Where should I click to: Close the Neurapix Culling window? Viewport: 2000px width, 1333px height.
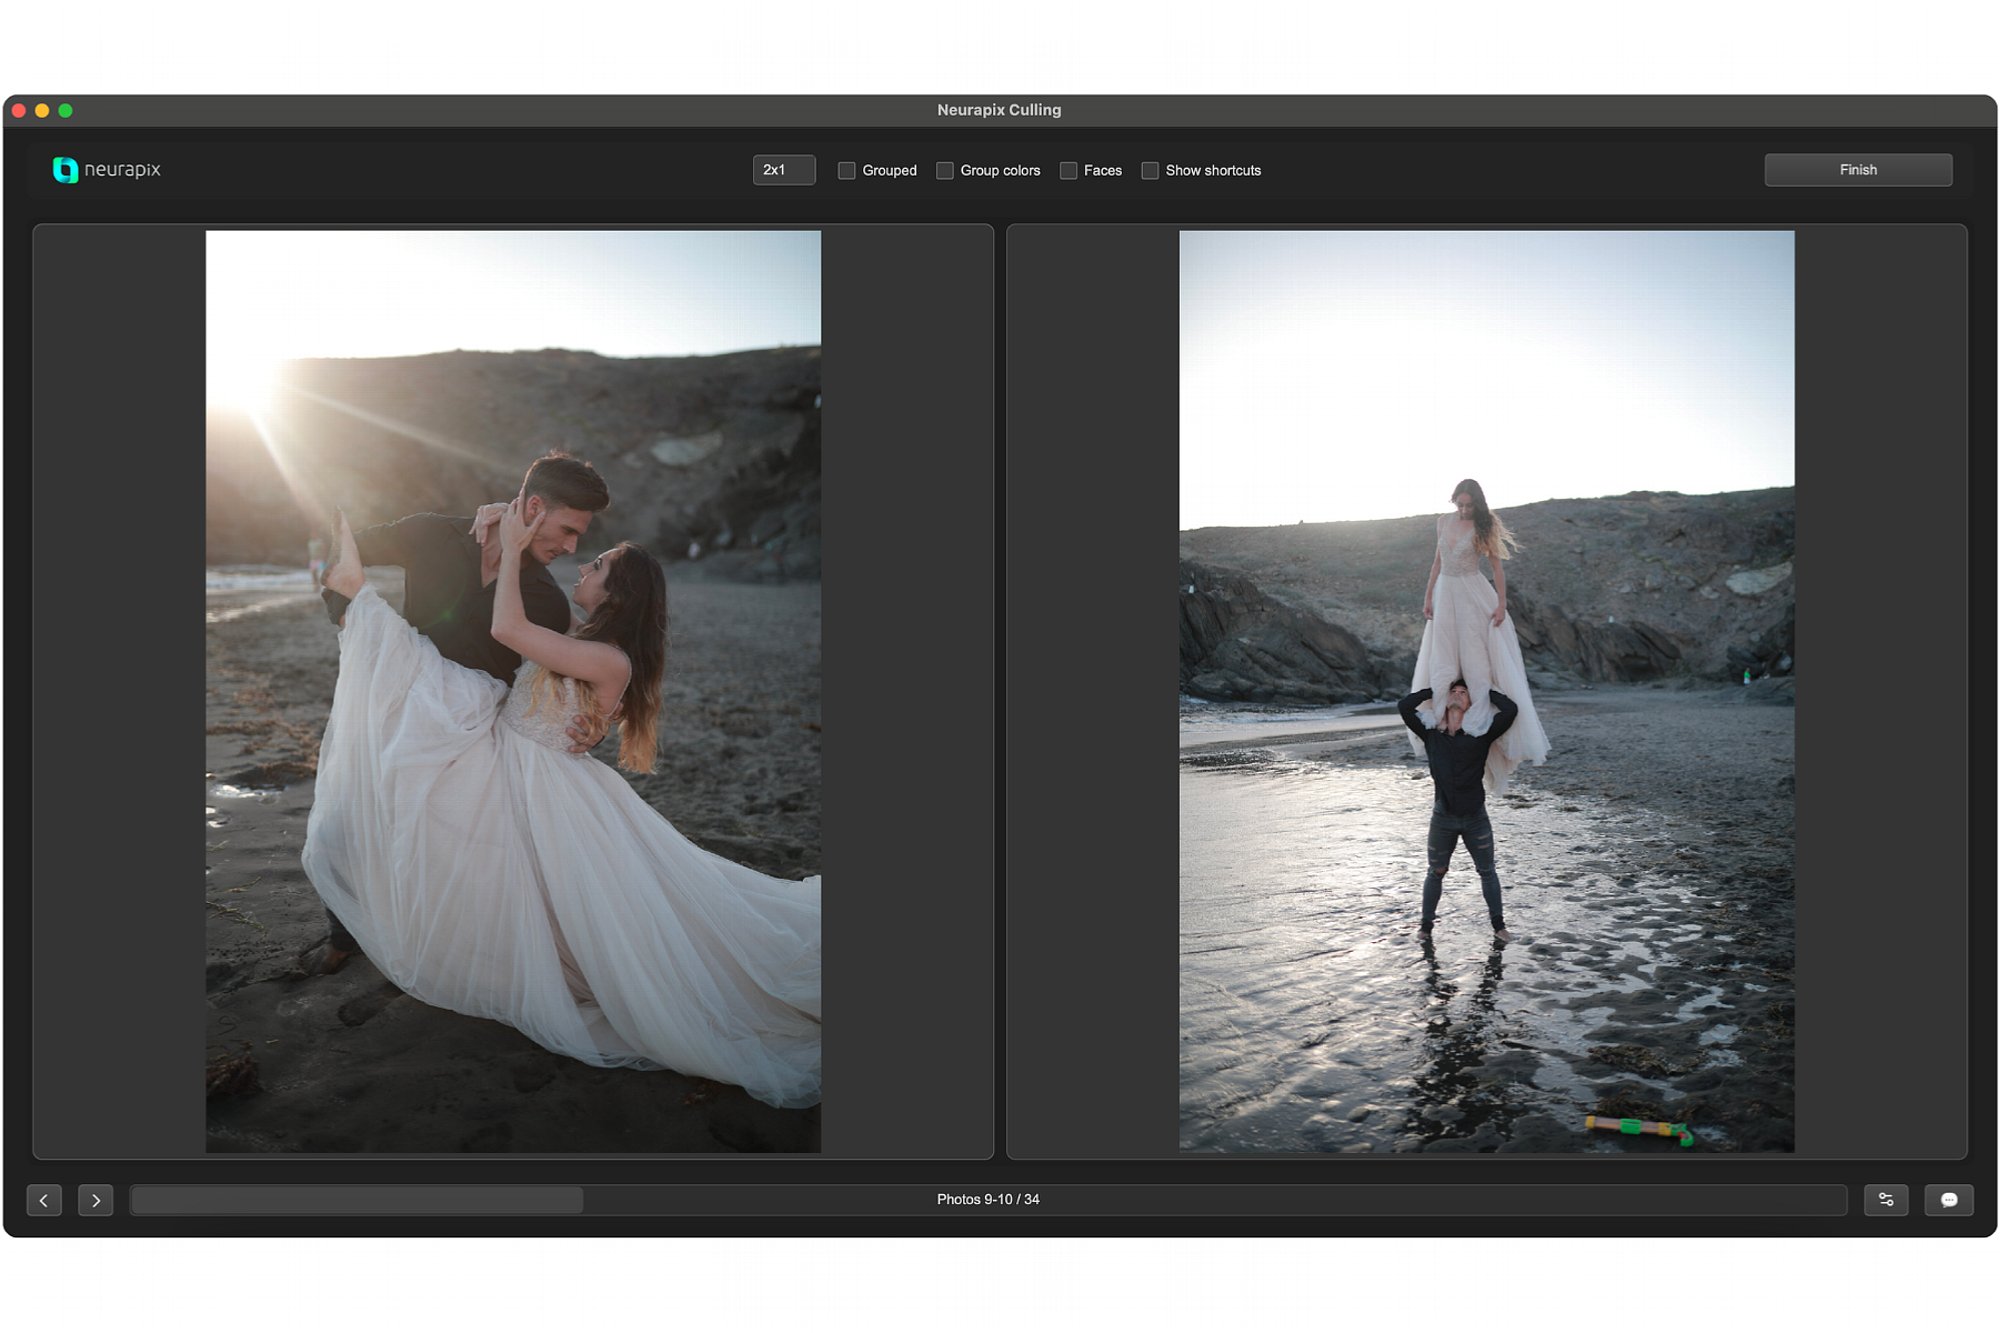point(19,111)
